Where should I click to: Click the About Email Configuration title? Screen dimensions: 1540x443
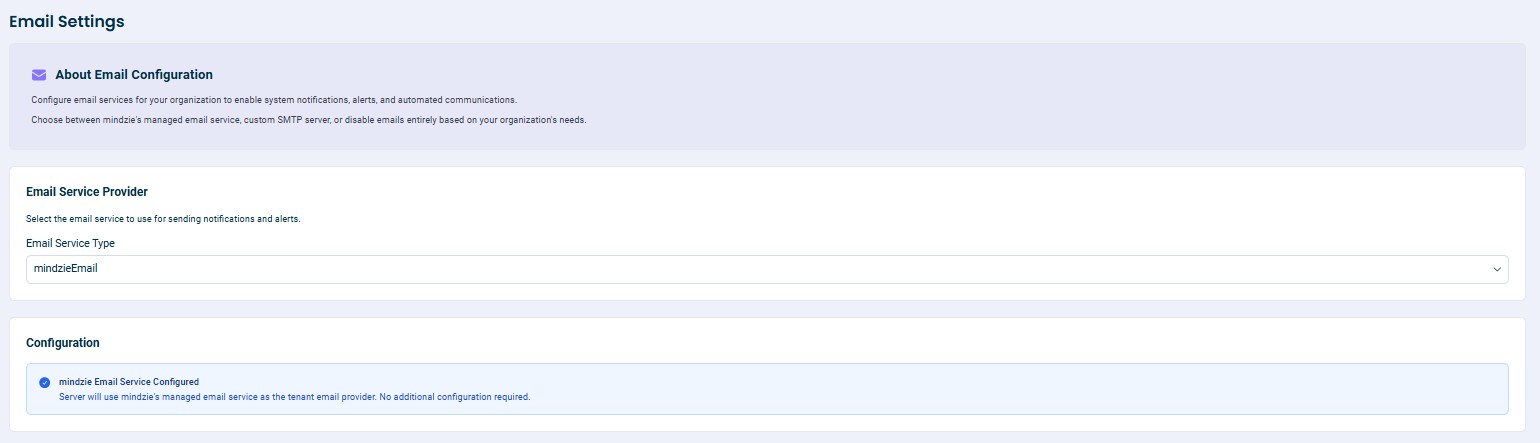pos(134,75)
